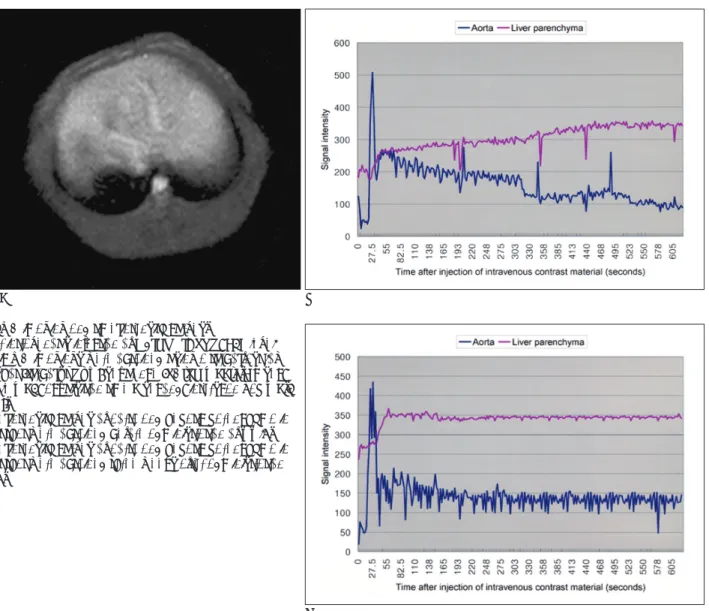709x611 pixels.
Task: Select the Aorta legend entry in upper chart
Action: [x=476, y=28]
